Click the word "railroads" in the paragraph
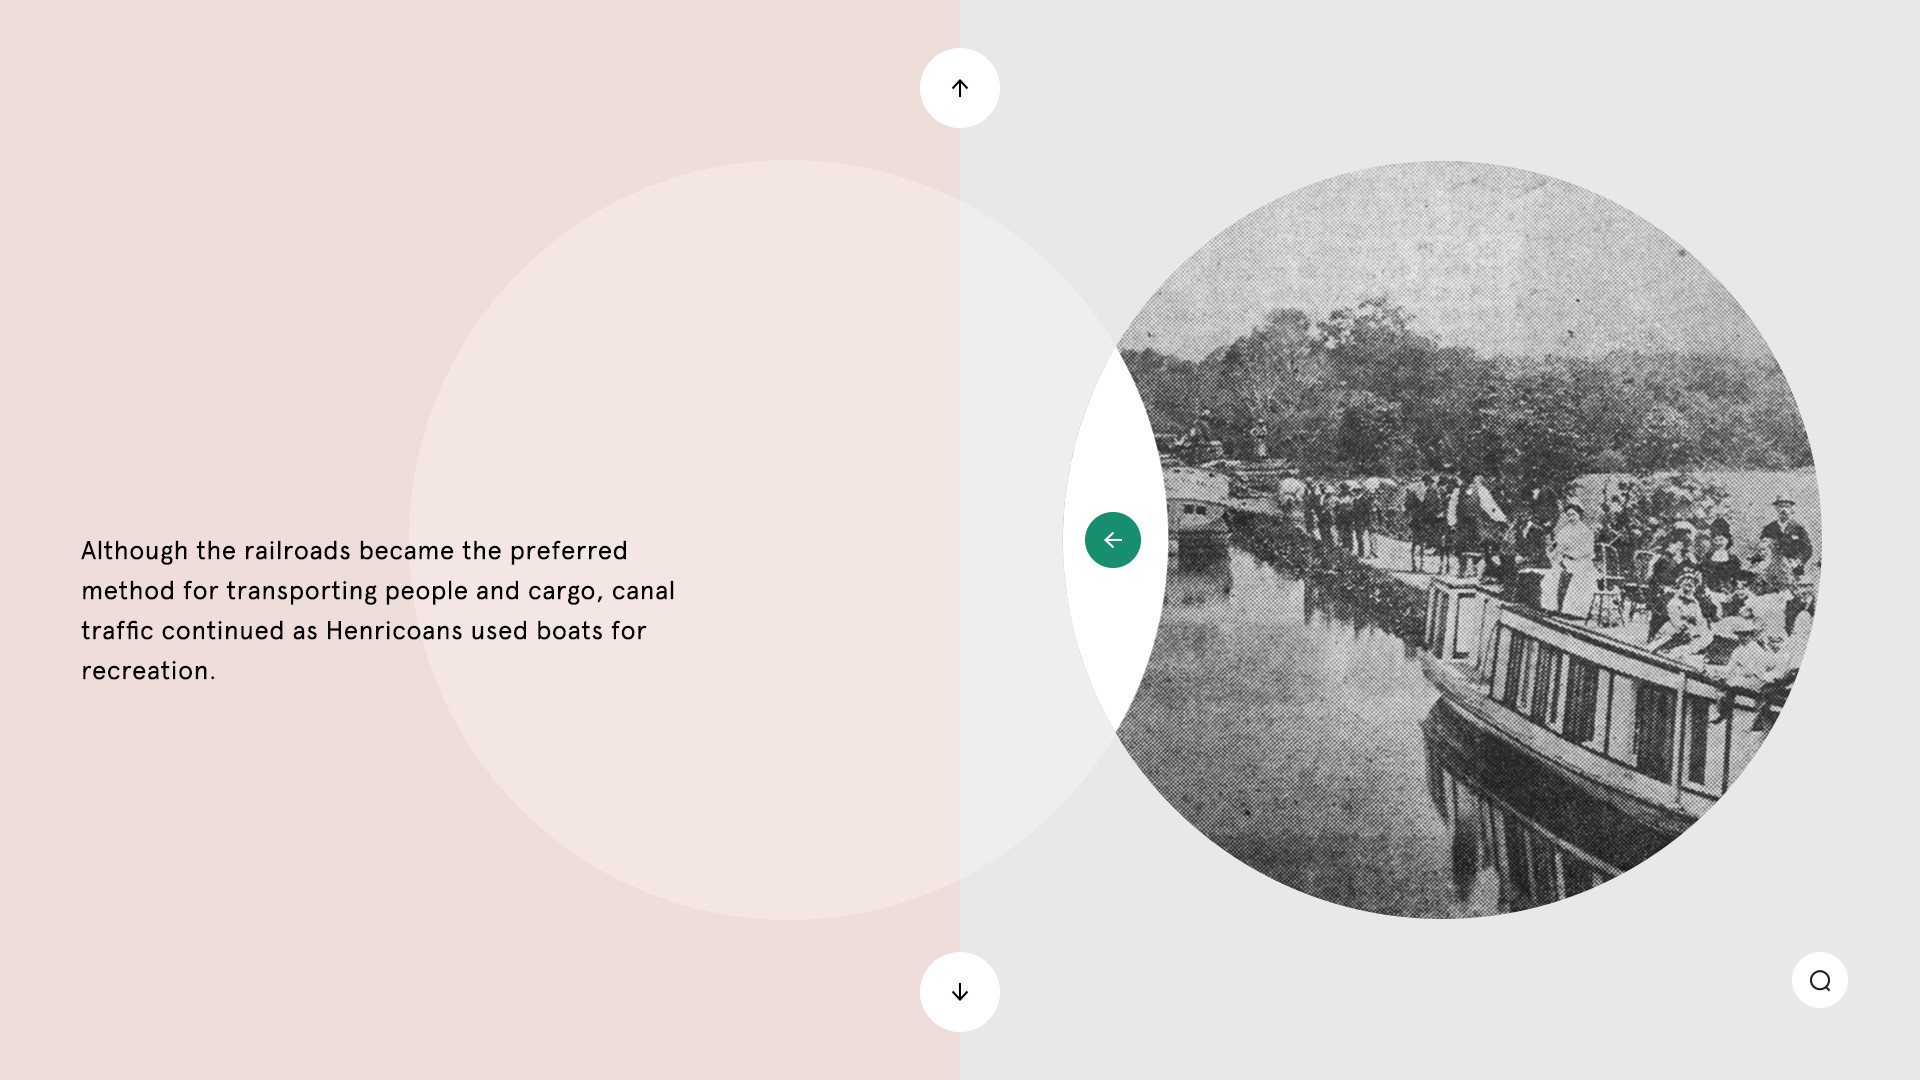This screenshot has width=1920, height=1080. pos(297,551)
